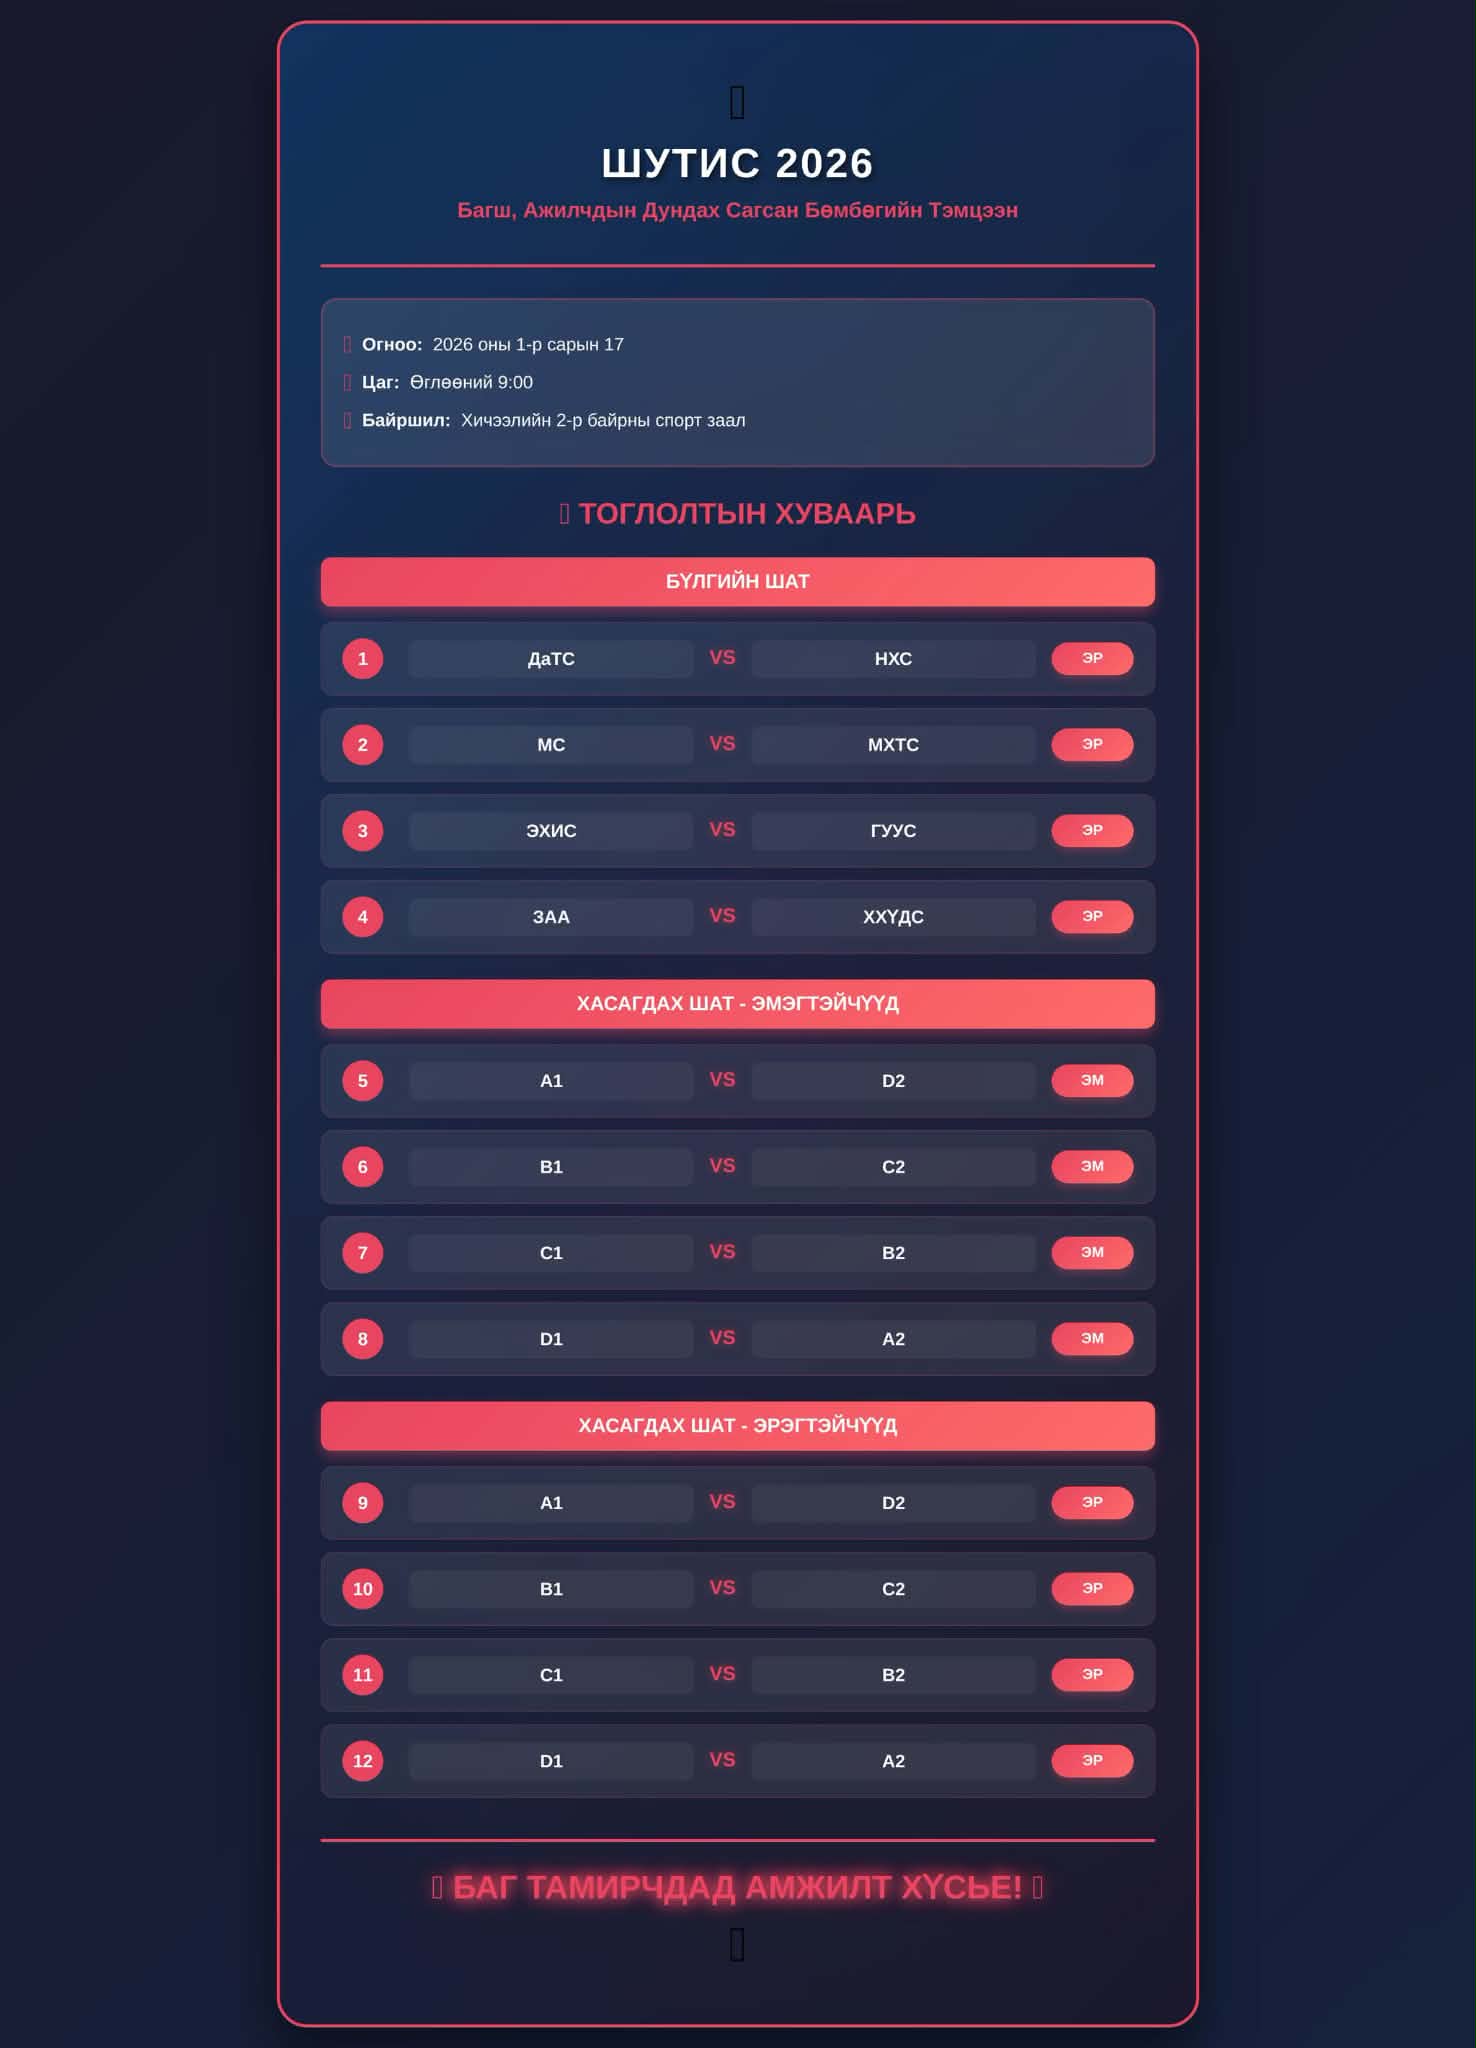Image resolution: width=1476 pixels, height=2048 pixels.
Task: Click the ЭР tag on match 3
Action: 1091,830
